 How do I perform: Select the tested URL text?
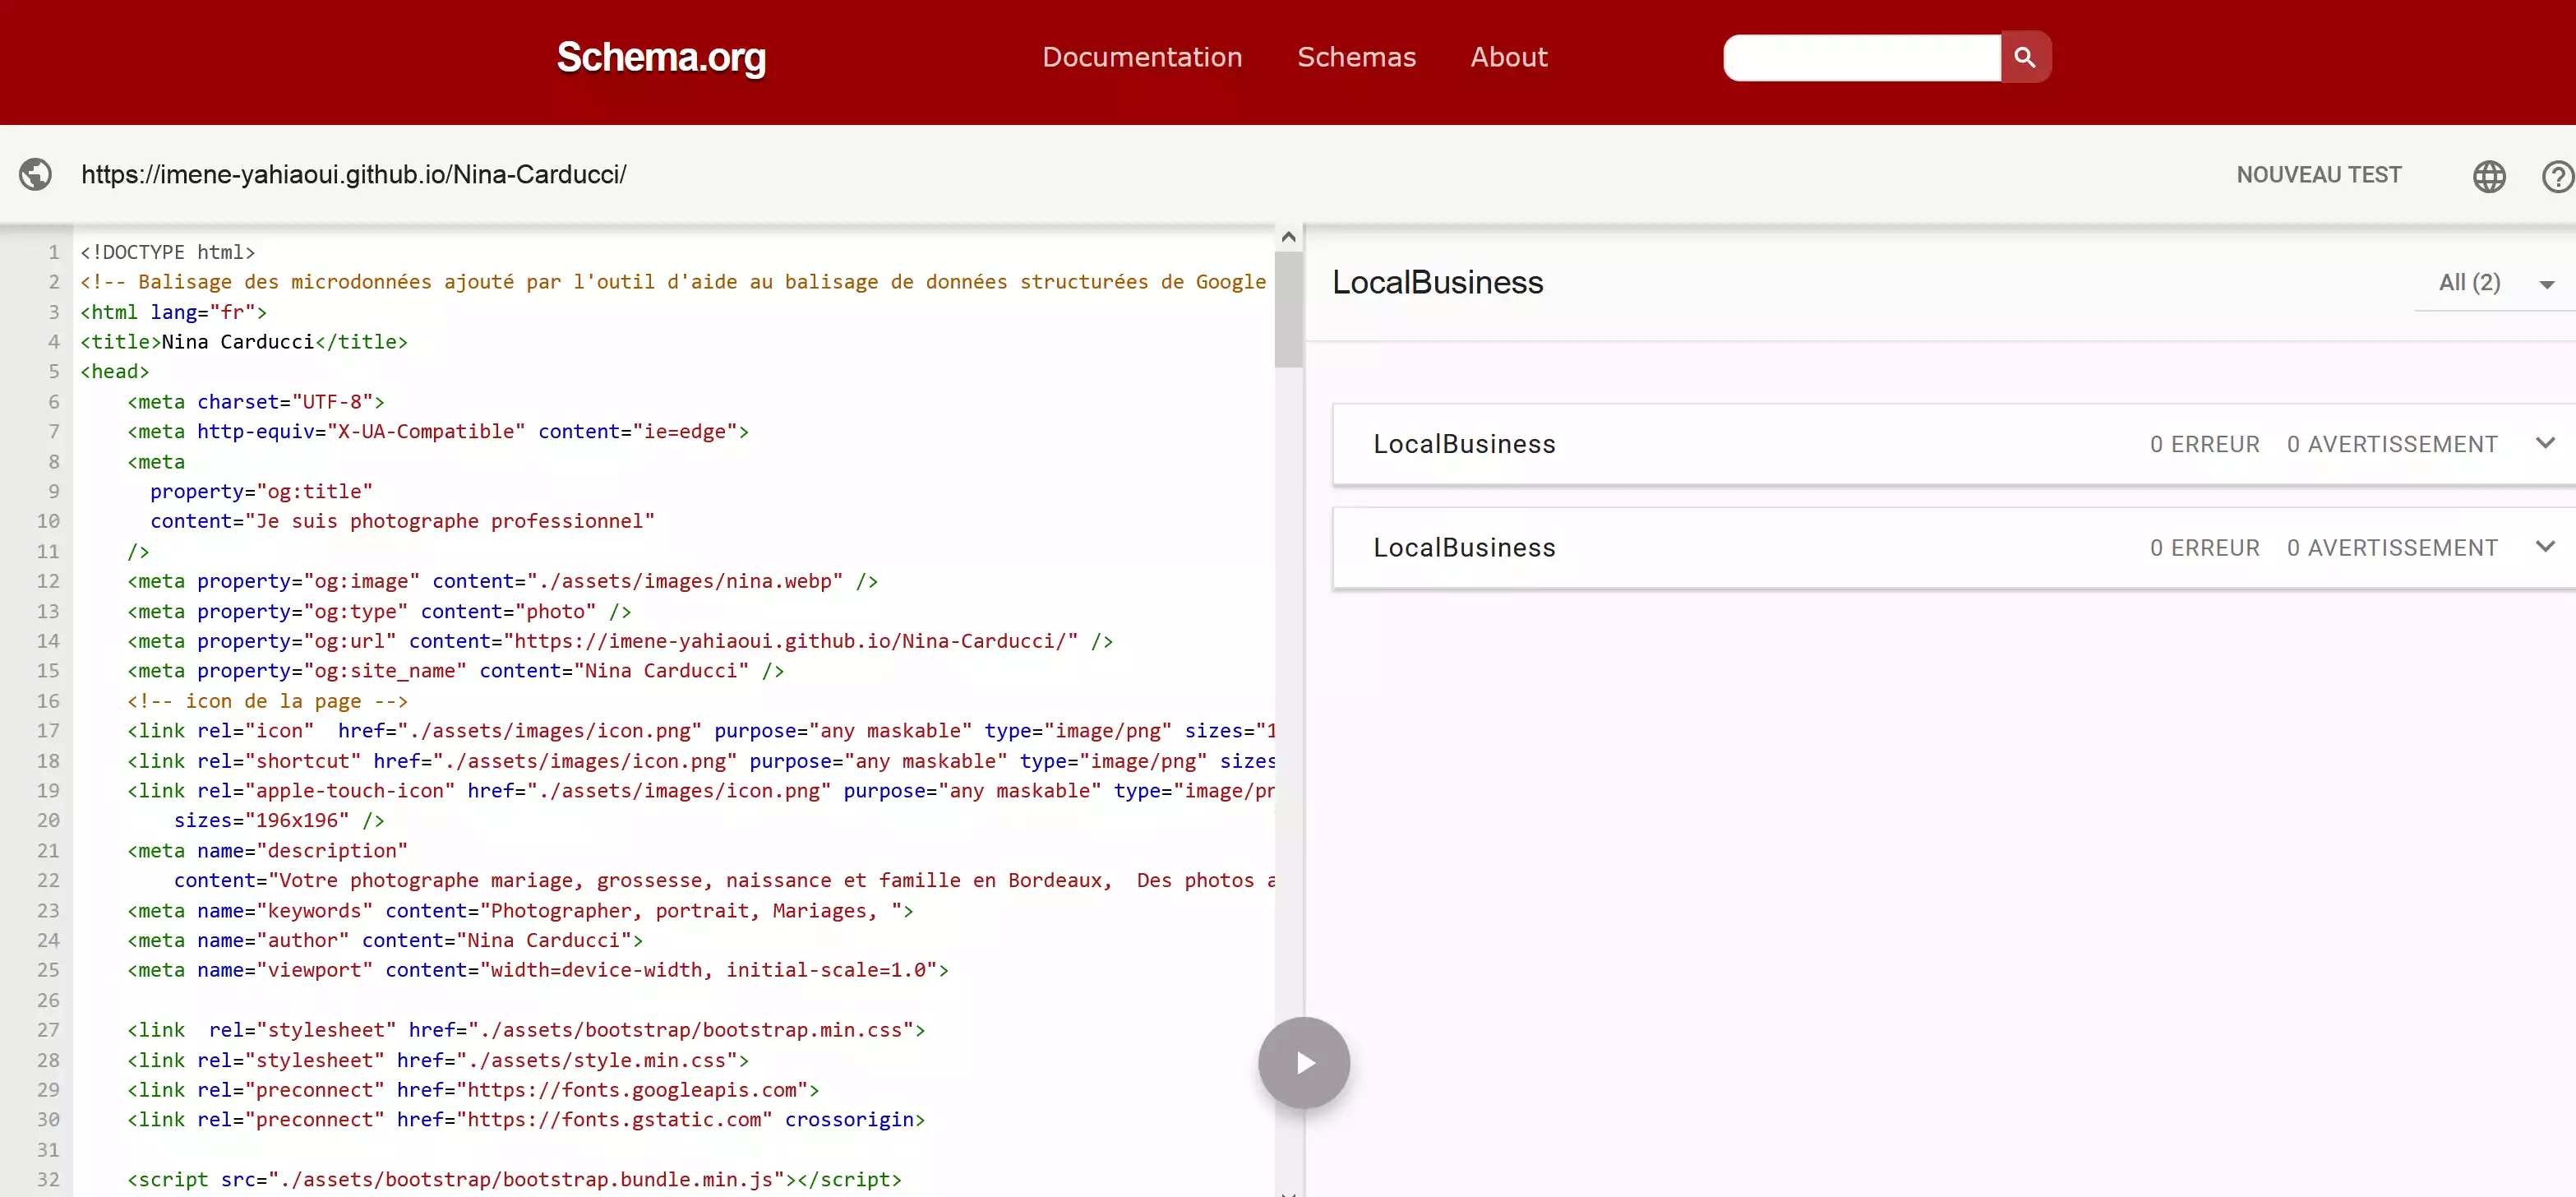pyautogui.click(x=354, y=175)
